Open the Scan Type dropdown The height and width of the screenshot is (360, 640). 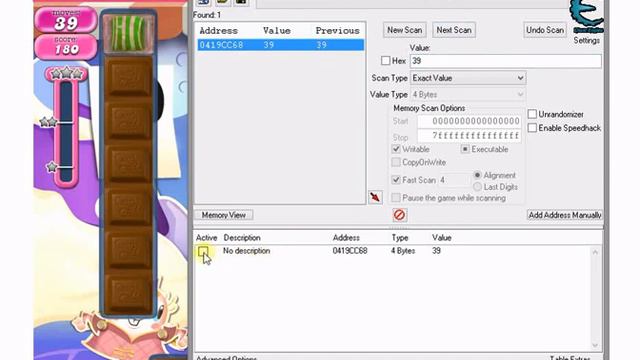tap(468, 78)
